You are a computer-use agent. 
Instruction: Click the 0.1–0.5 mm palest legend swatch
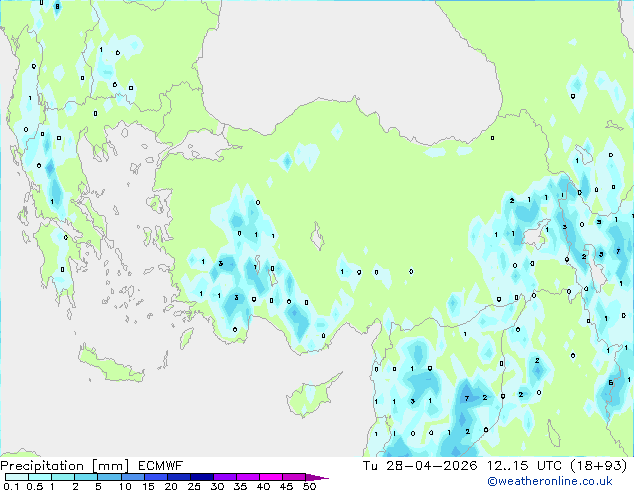(x=17, y=477)
